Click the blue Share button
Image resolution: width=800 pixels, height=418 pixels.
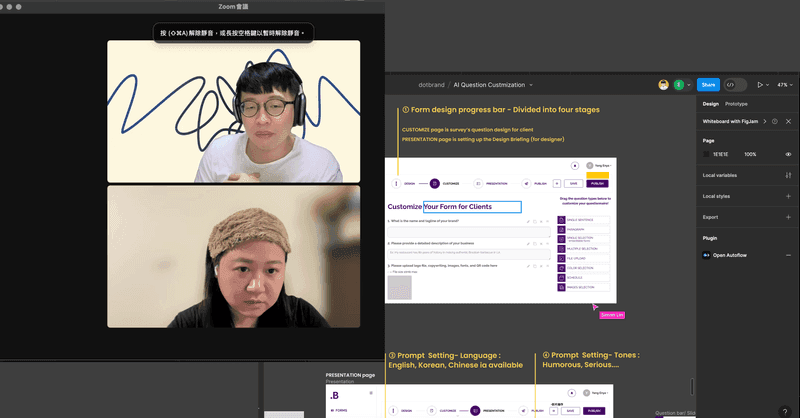click(x=709, y=85)
